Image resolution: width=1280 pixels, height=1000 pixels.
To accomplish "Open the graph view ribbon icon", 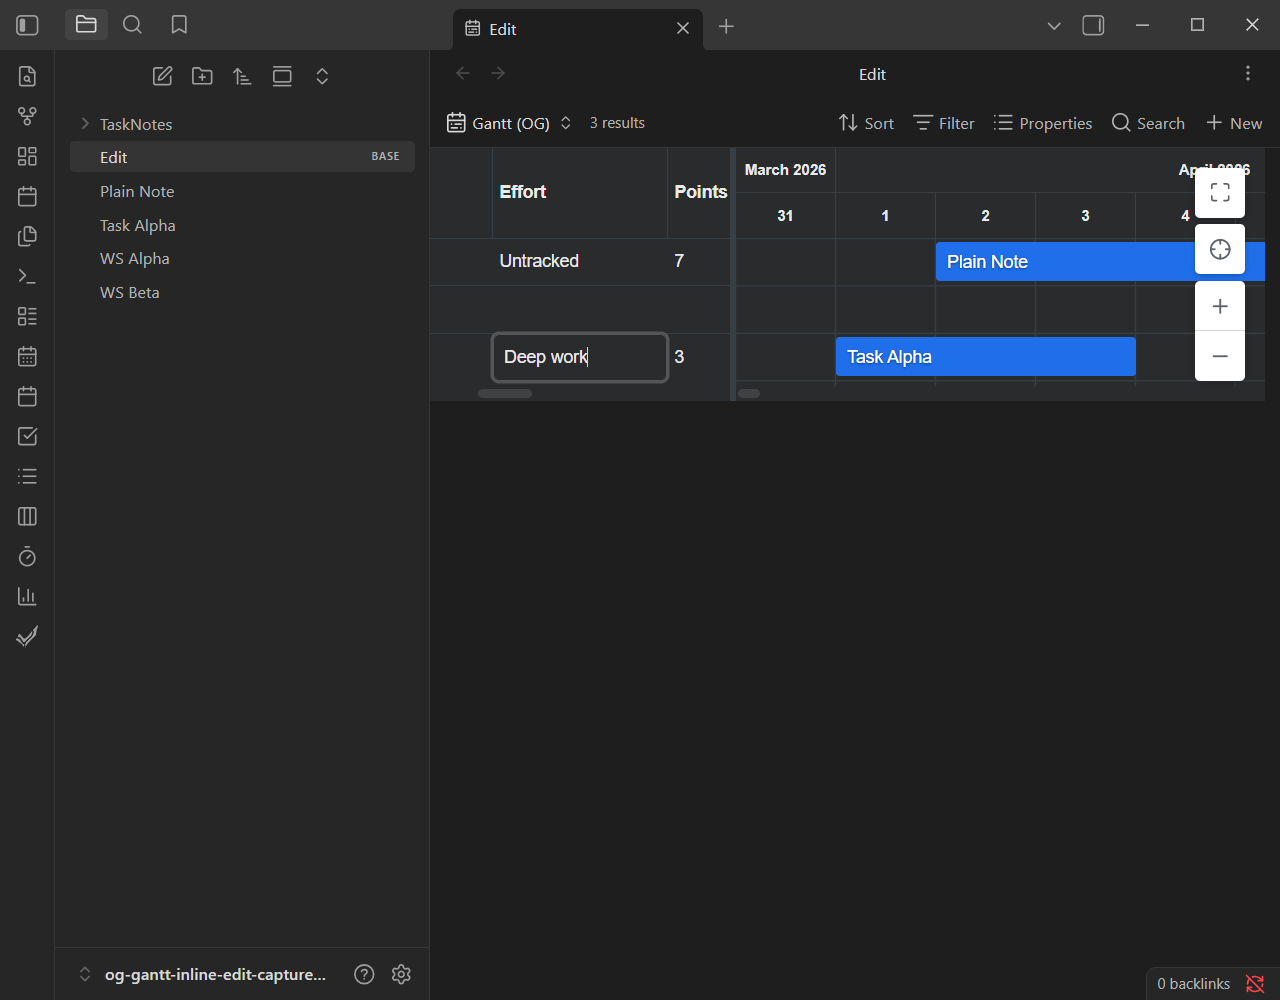I will (x=27, y=116).
